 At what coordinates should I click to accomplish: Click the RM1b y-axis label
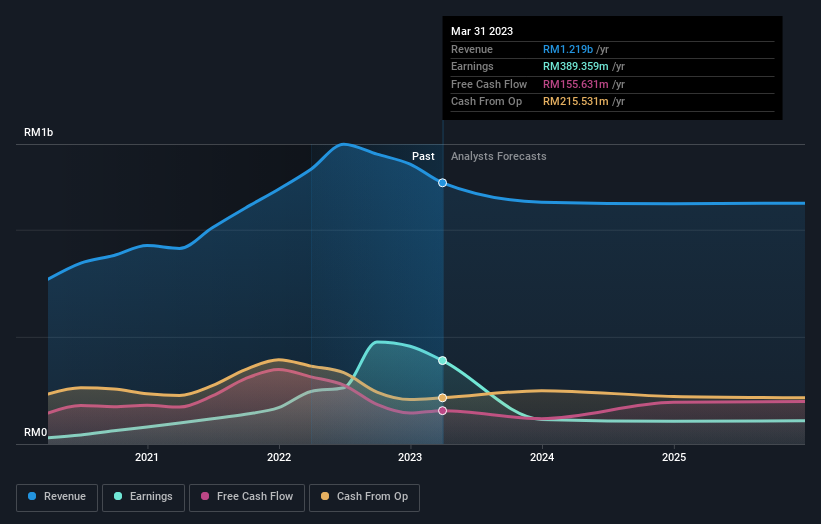[39, 132]
